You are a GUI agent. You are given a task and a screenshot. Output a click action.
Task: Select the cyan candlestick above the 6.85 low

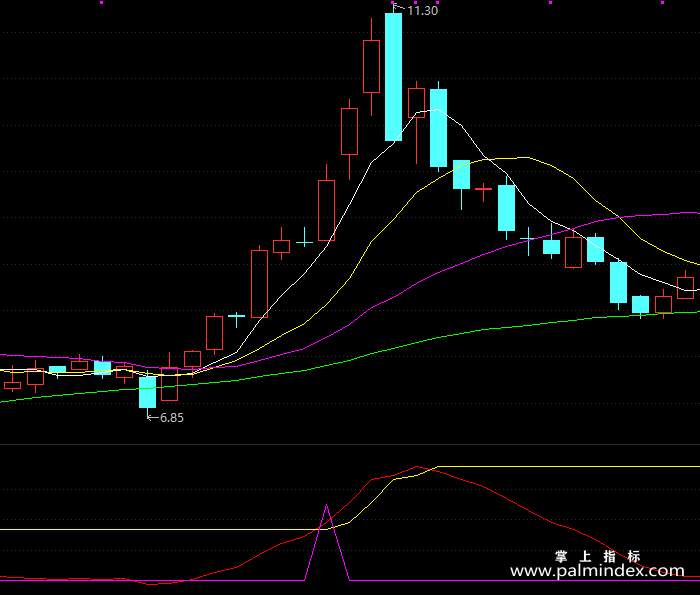click(x=148, y=392)
